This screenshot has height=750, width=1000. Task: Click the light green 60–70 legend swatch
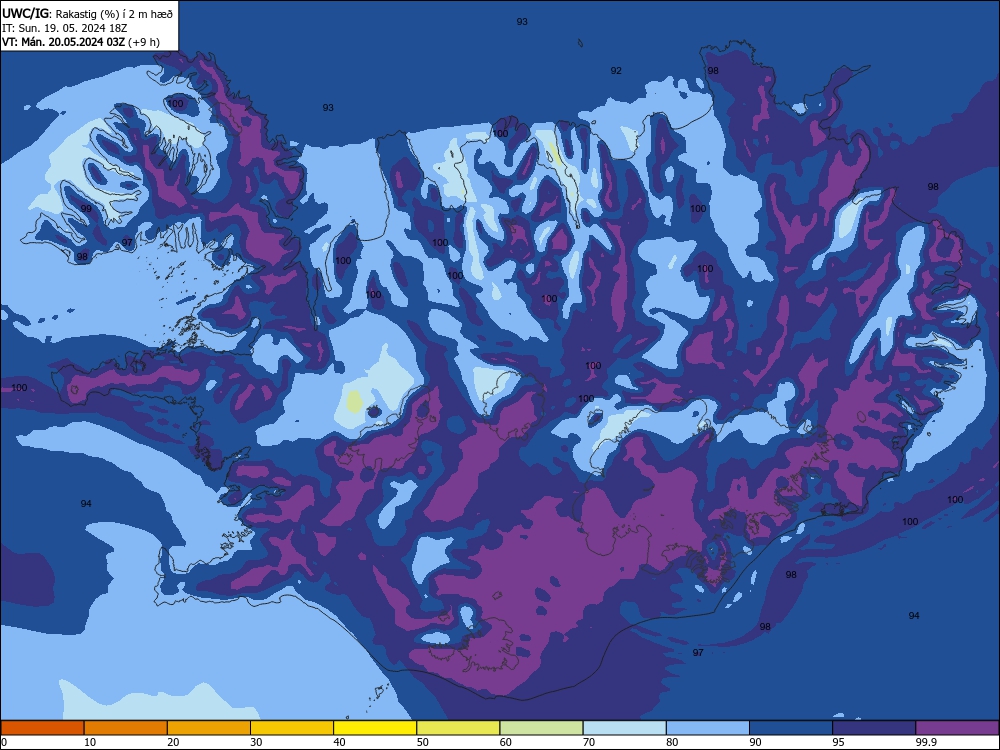[x=541, y=728]
